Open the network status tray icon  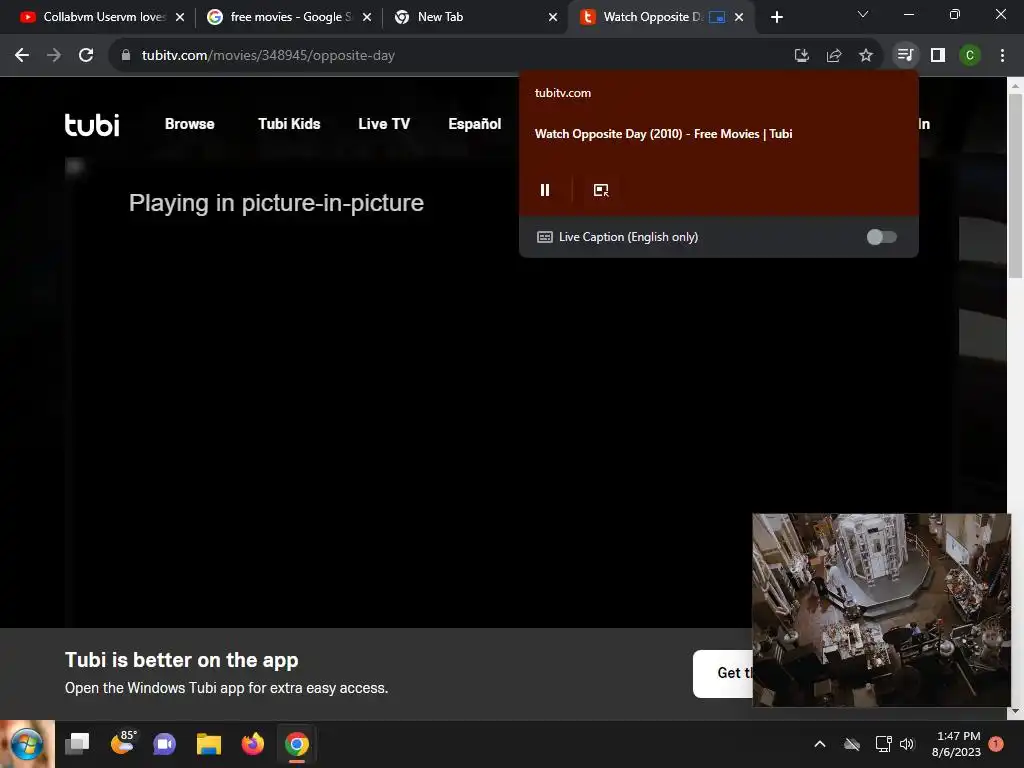tap(883, 744)
